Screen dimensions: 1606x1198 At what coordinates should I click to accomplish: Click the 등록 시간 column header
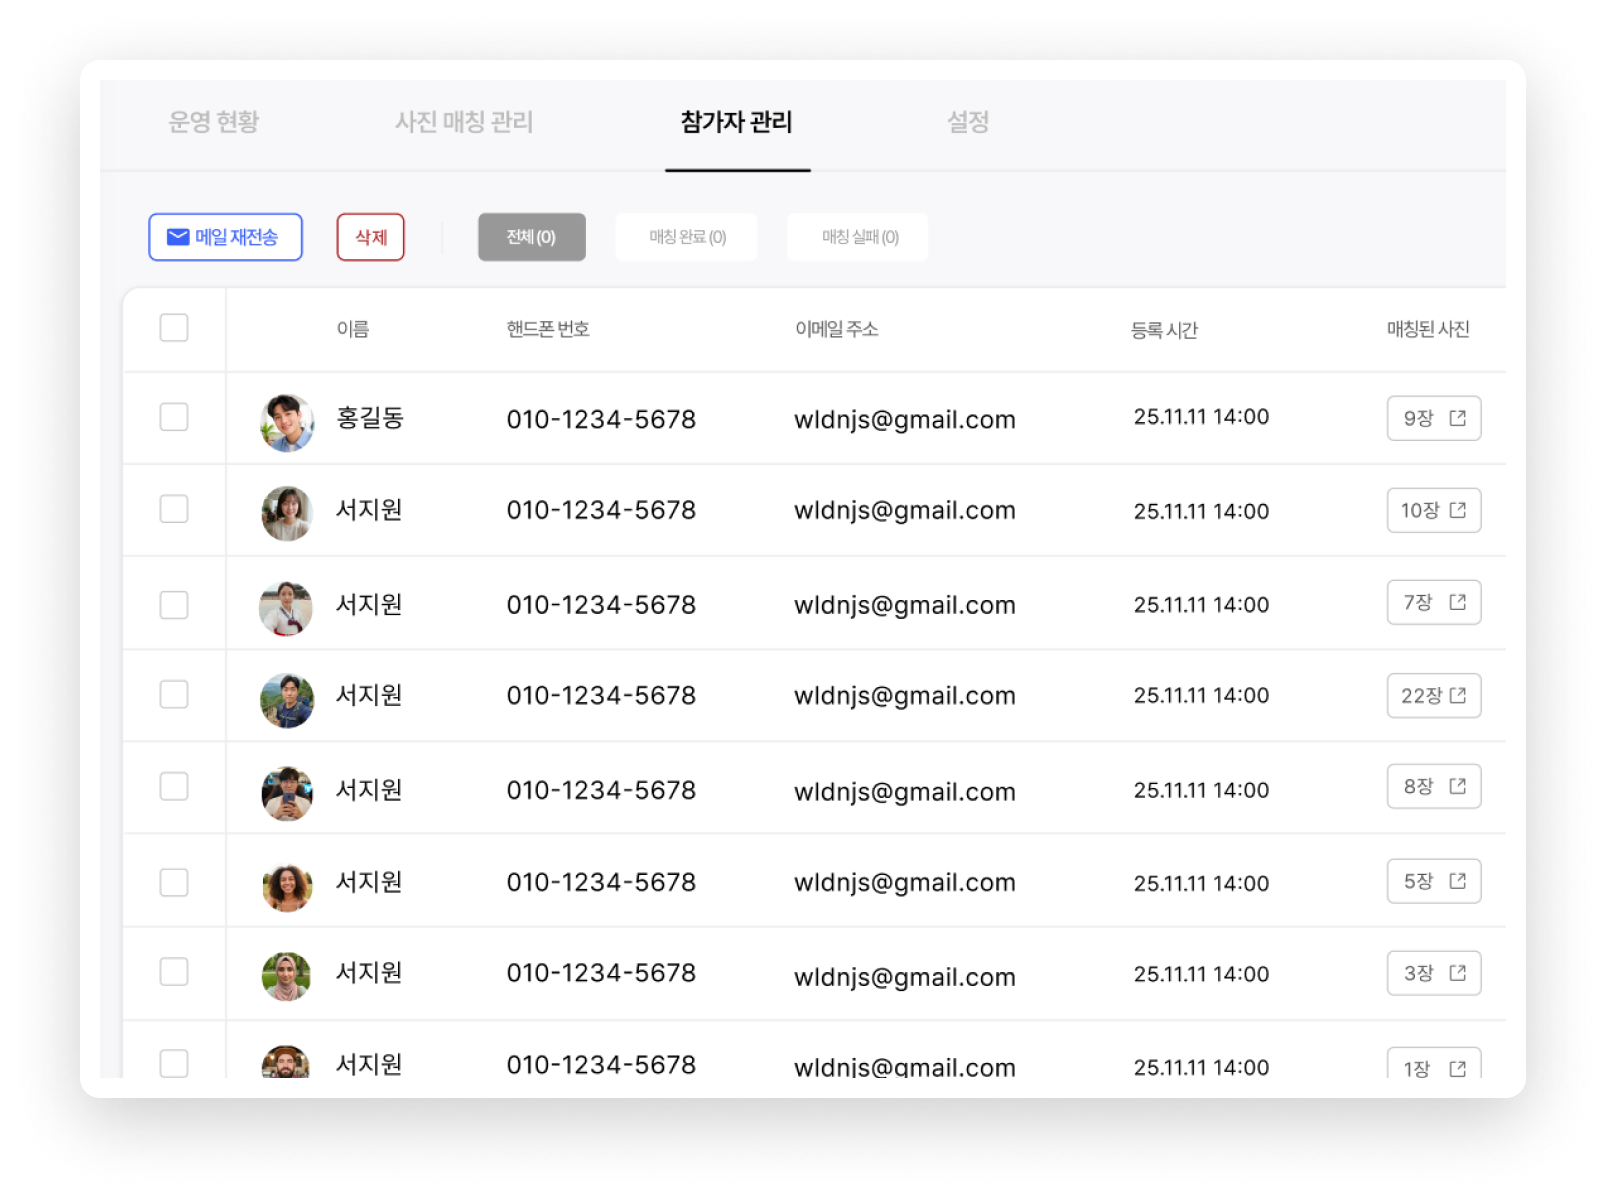point(1164,330)
